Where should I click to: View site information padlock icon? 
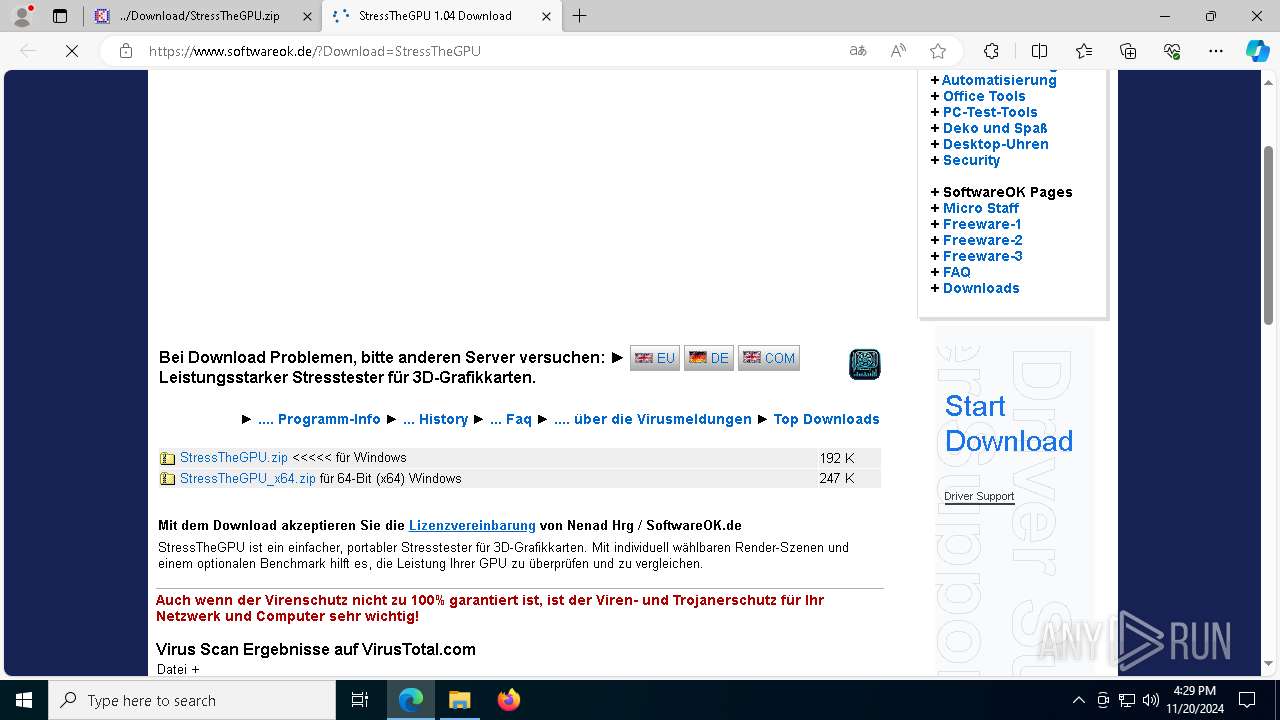pos(126,51)
